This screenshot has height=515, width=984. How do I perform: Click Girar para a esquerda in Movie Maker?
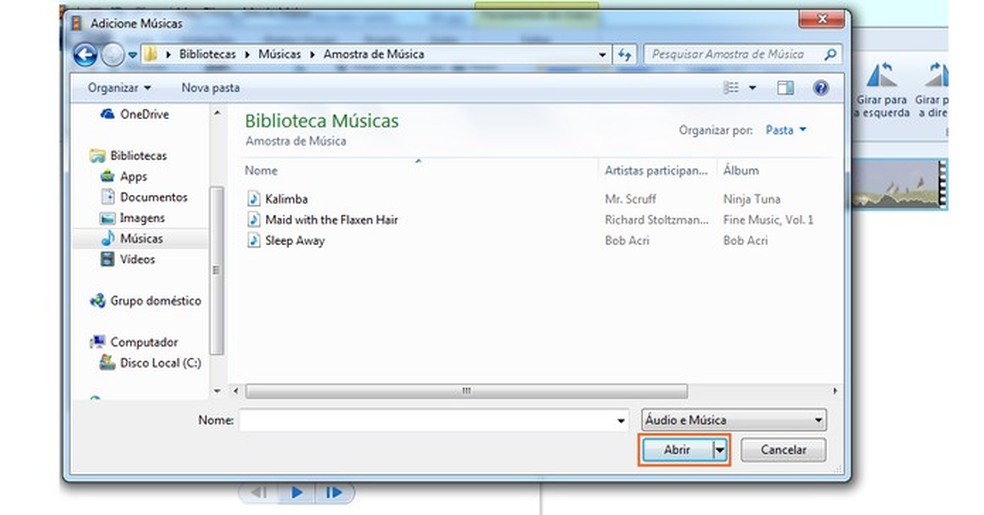tap(882, 89)
